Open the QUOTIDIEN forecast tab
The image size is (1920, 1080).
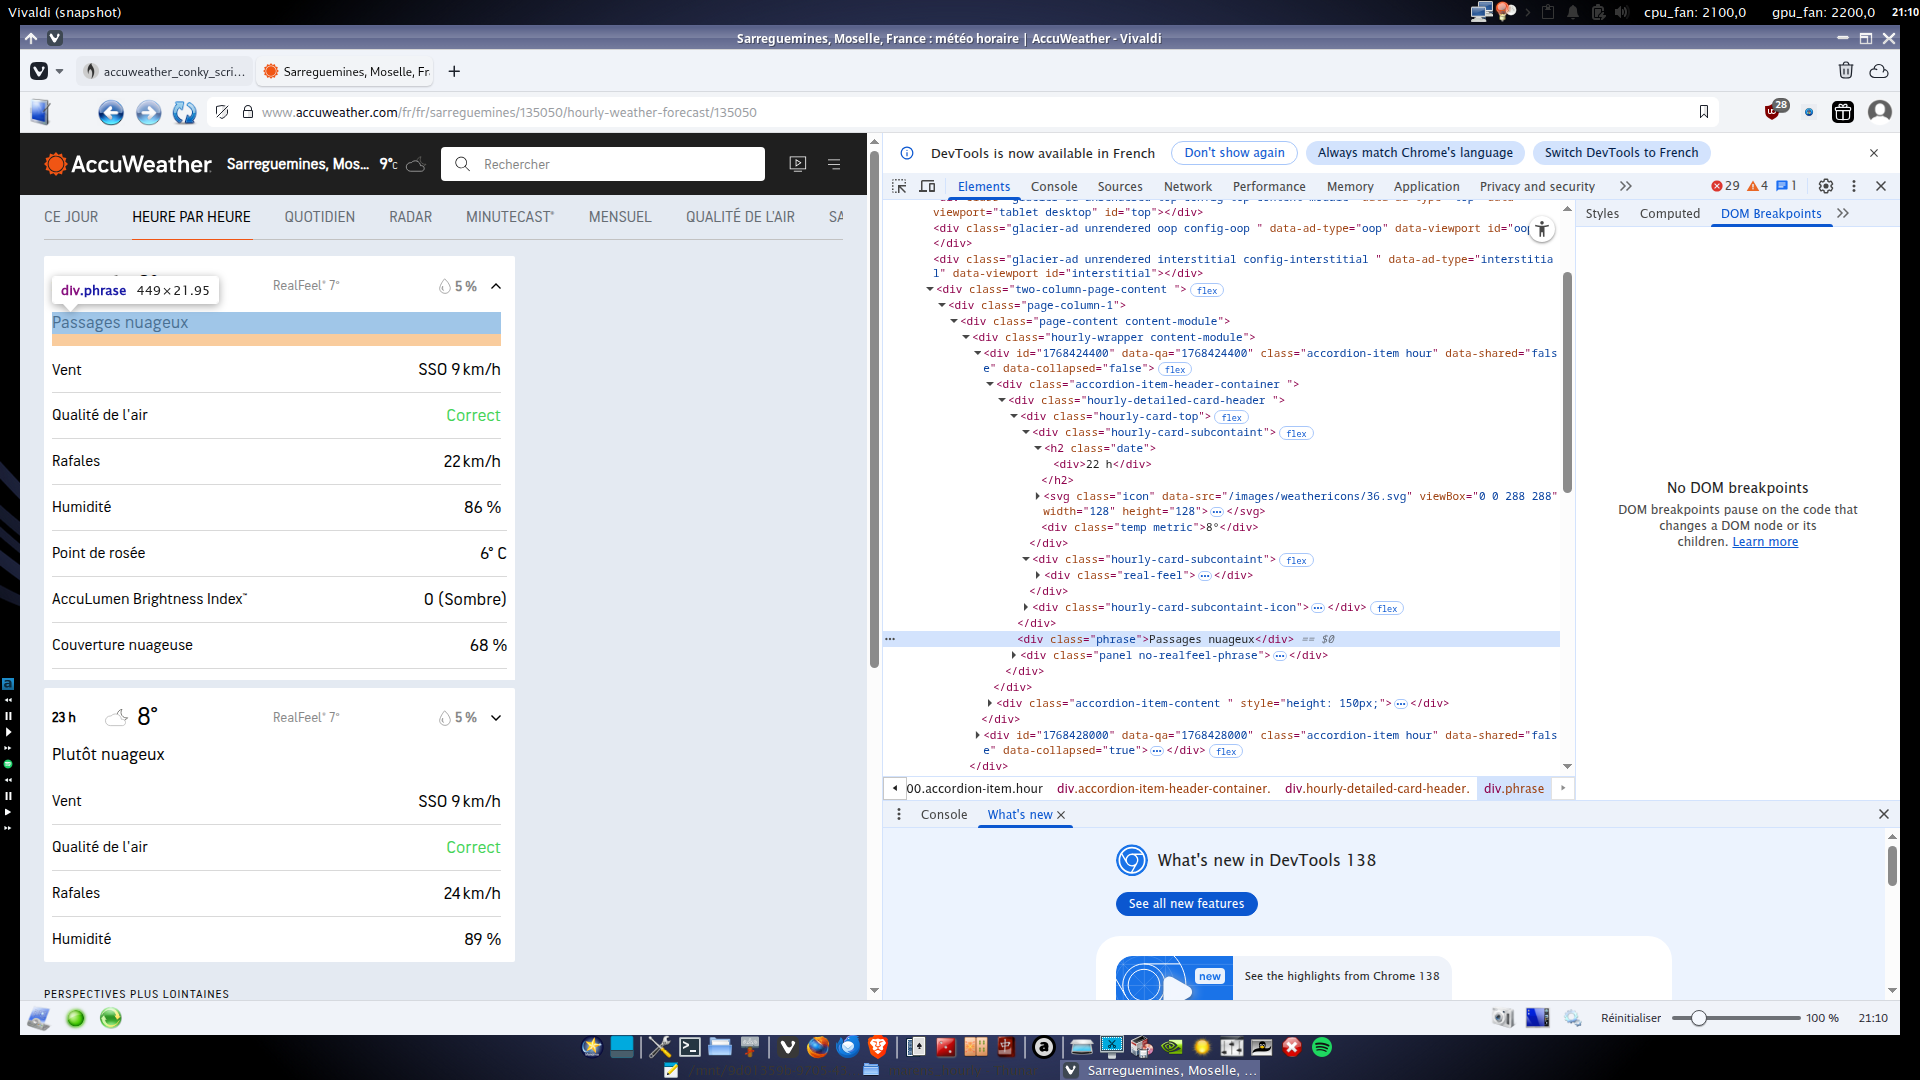319,217
